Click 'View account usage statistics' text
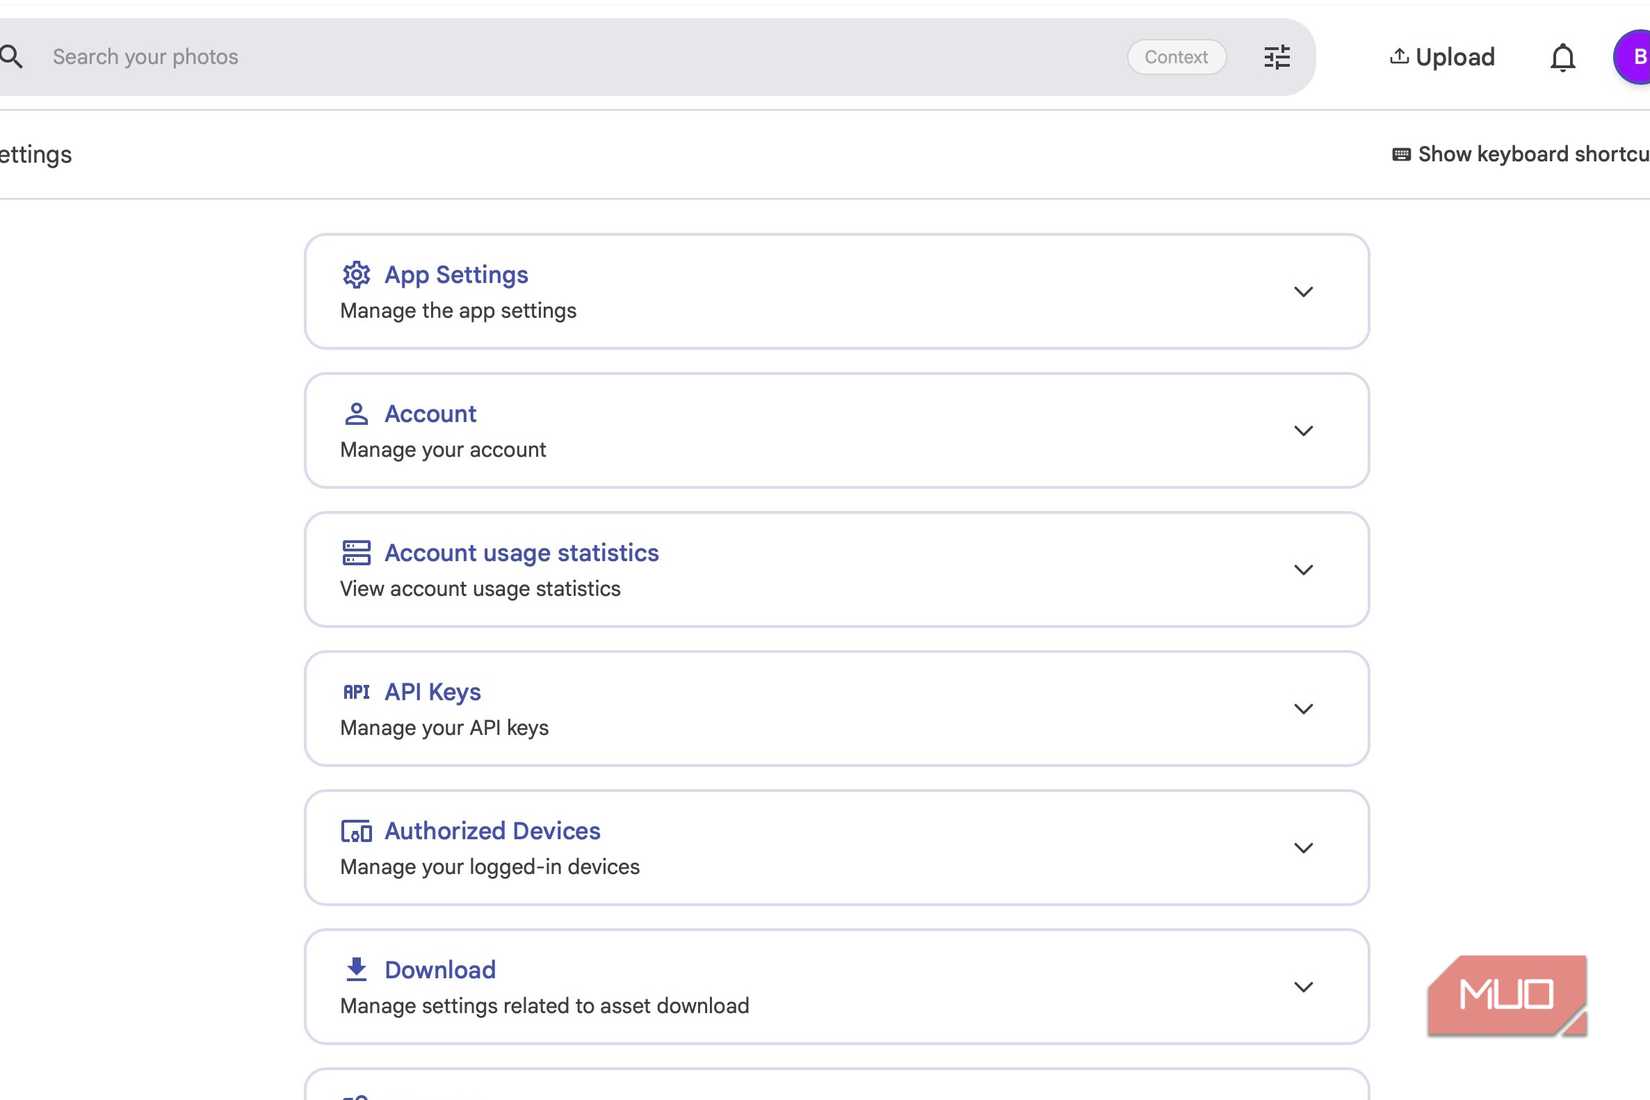1650x1100 pixels. pos(480,589)
